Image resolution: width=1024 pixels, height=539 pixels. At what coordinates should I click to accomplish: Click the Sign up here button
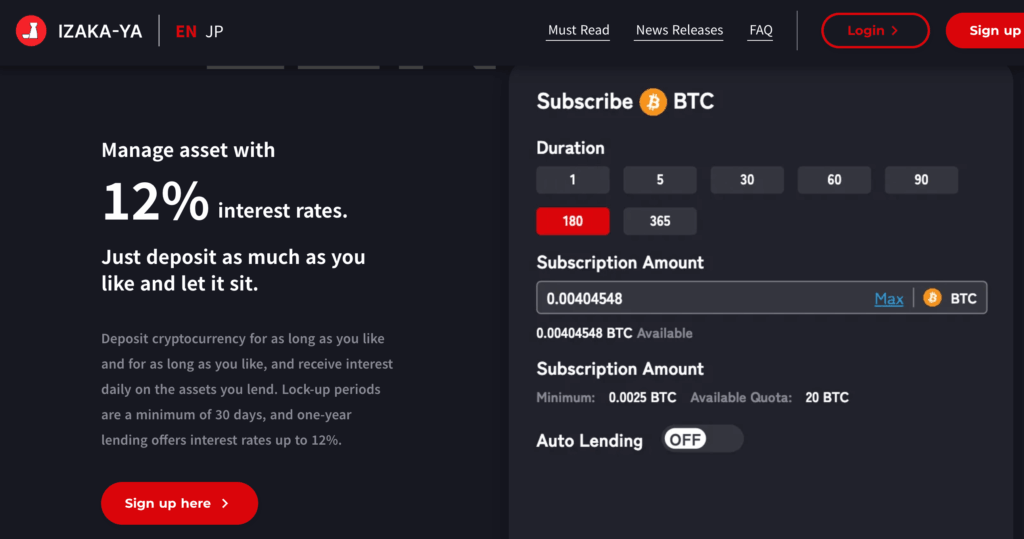pyautogui.click(x=180, y=503)
